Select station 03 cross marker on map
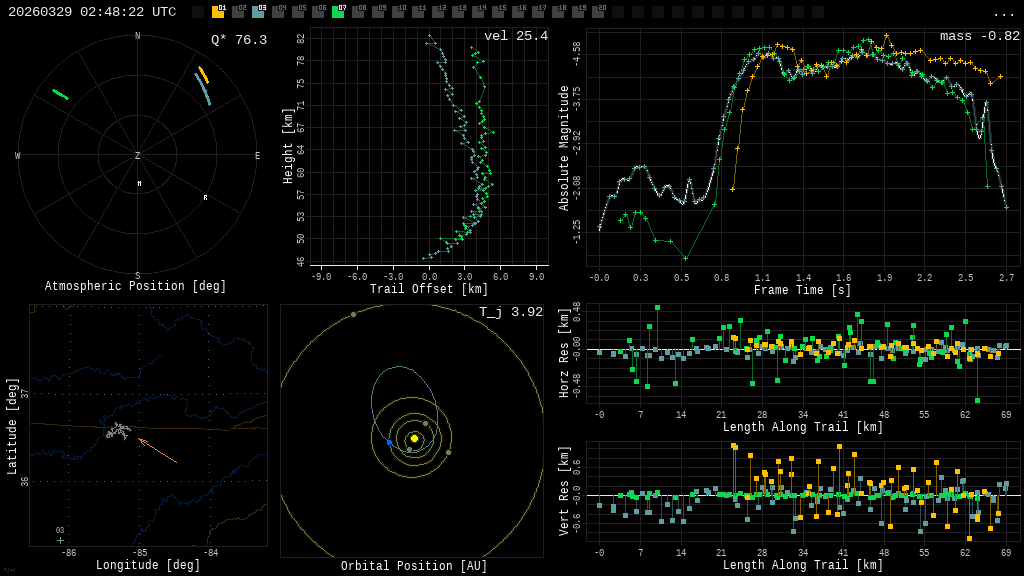Viewport: 1024px width, 576px height. click(x=60, y=540)
